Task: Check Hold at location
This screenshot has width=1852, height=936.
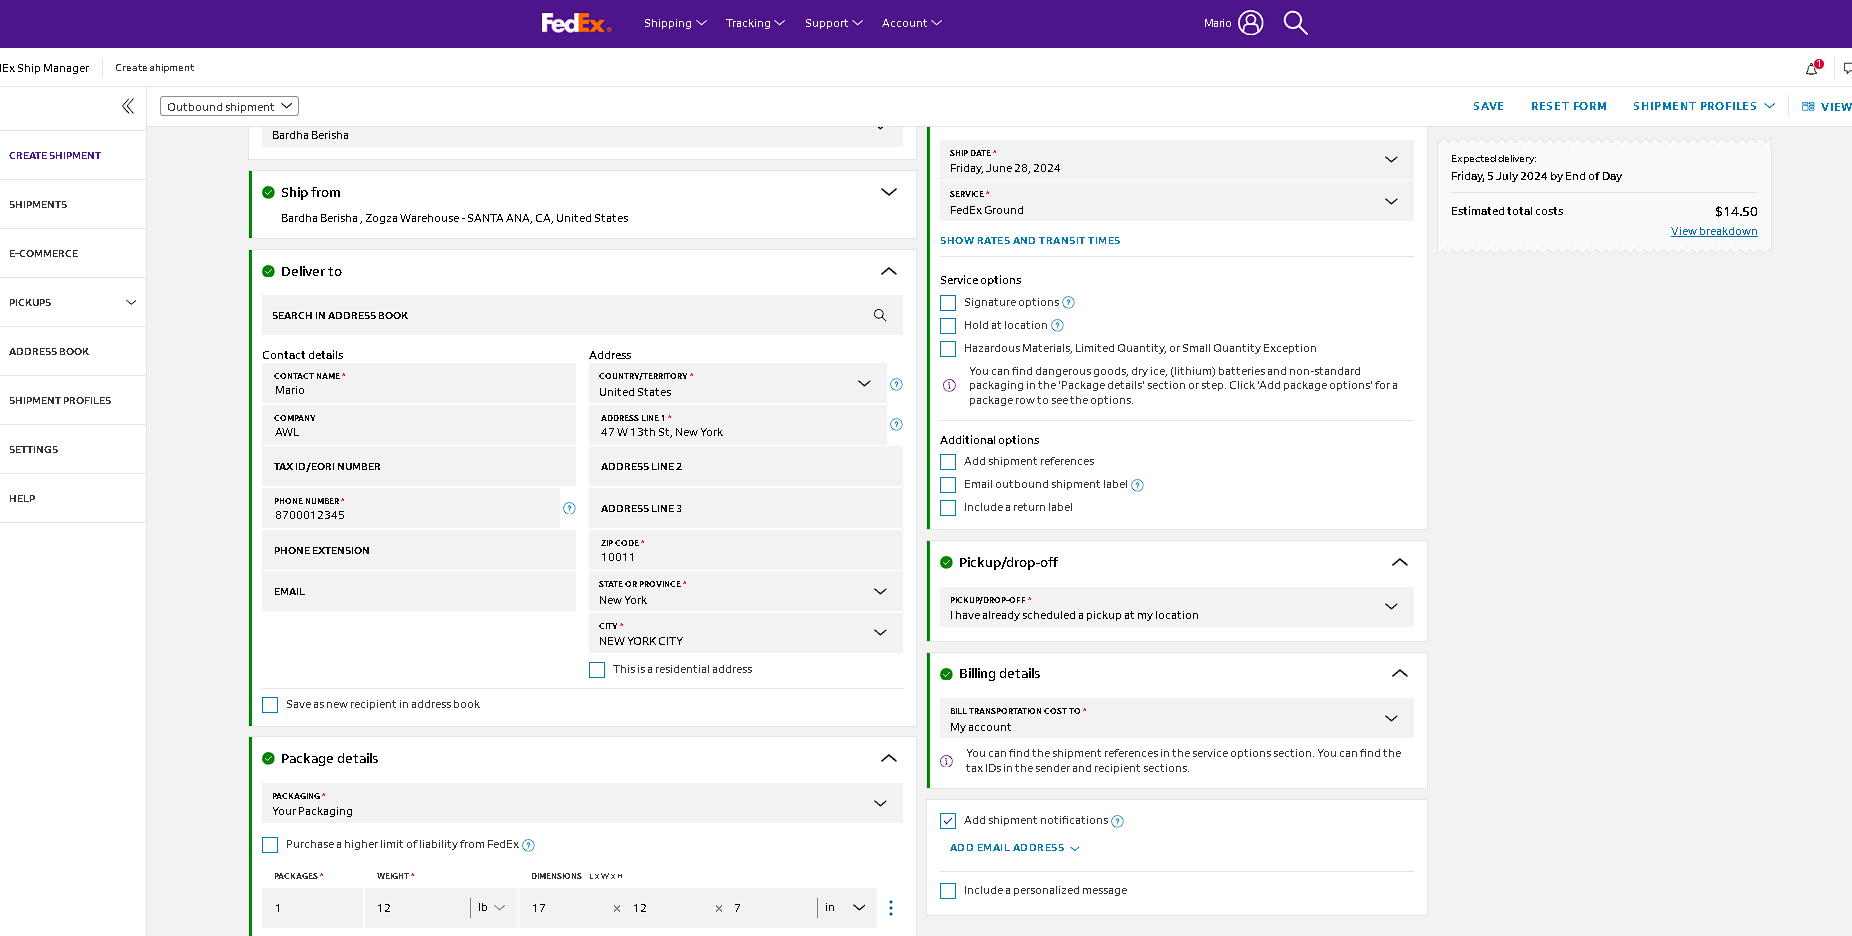Action: pos(948,326)
